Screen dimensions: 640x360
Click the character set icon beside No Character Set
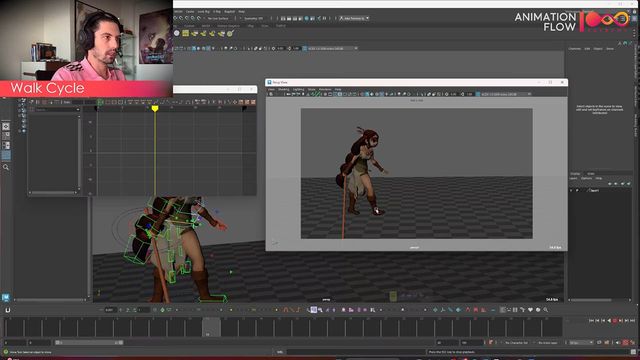[491, 343]
